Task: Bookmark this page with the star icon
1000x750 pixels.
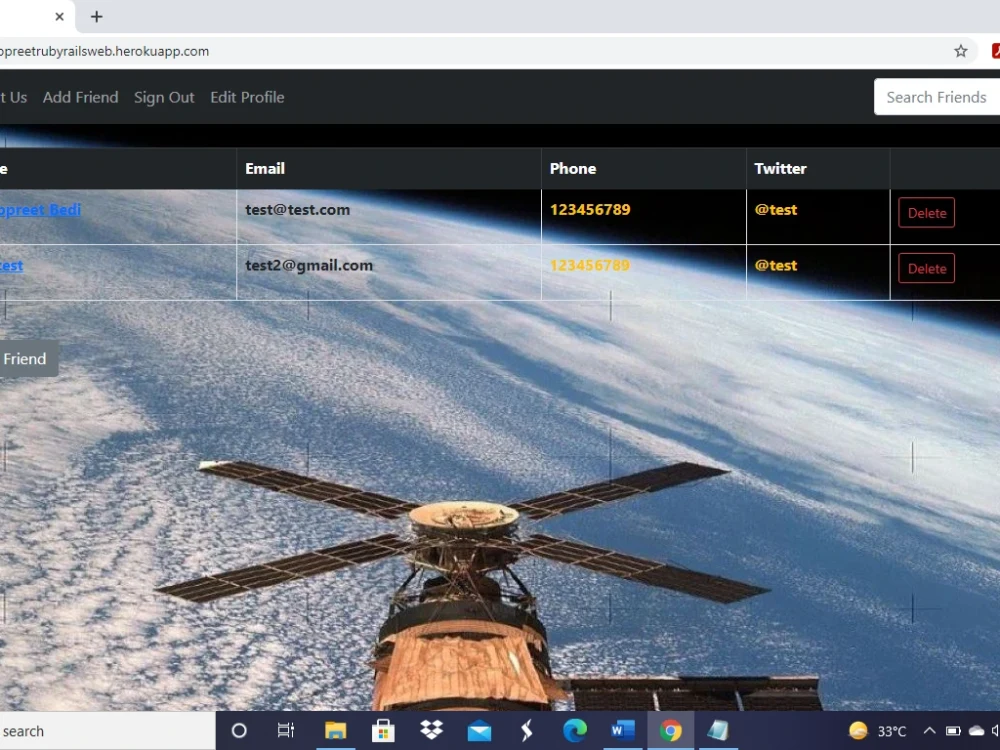Action: 960,51
